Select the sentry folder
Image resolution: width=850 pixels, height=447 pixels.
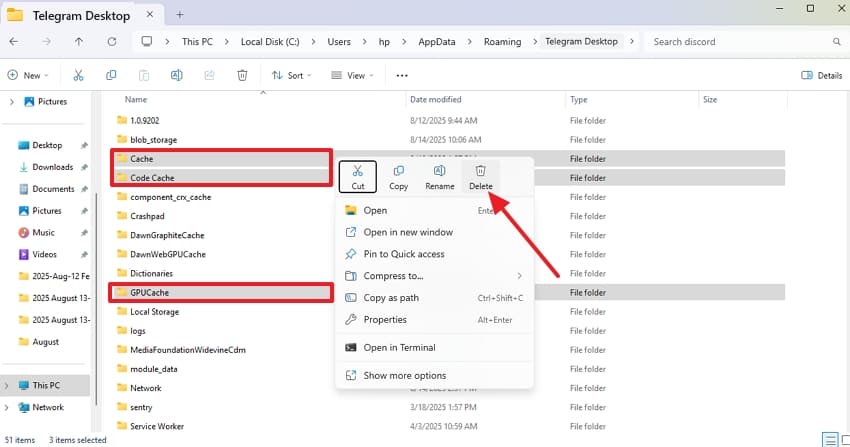click(x=141, y=407)
